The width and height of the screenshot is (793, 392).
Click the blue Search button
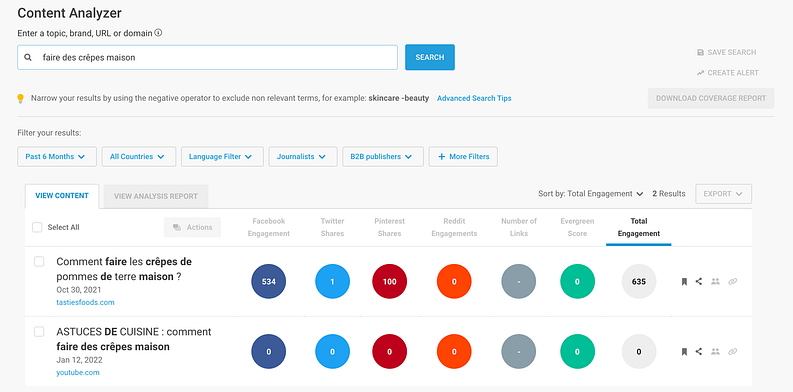[x=430, y=57]
